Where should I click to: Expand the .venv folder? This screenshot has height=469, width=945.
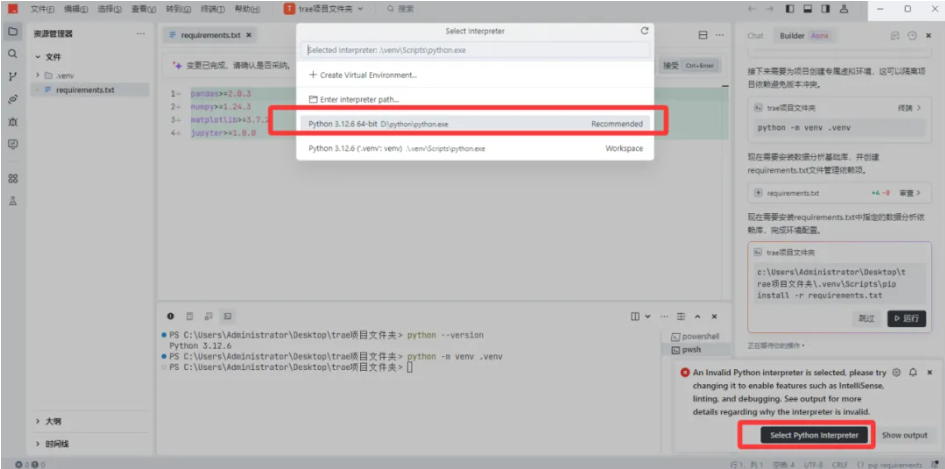pyautogui.click(x=89, y=75)
